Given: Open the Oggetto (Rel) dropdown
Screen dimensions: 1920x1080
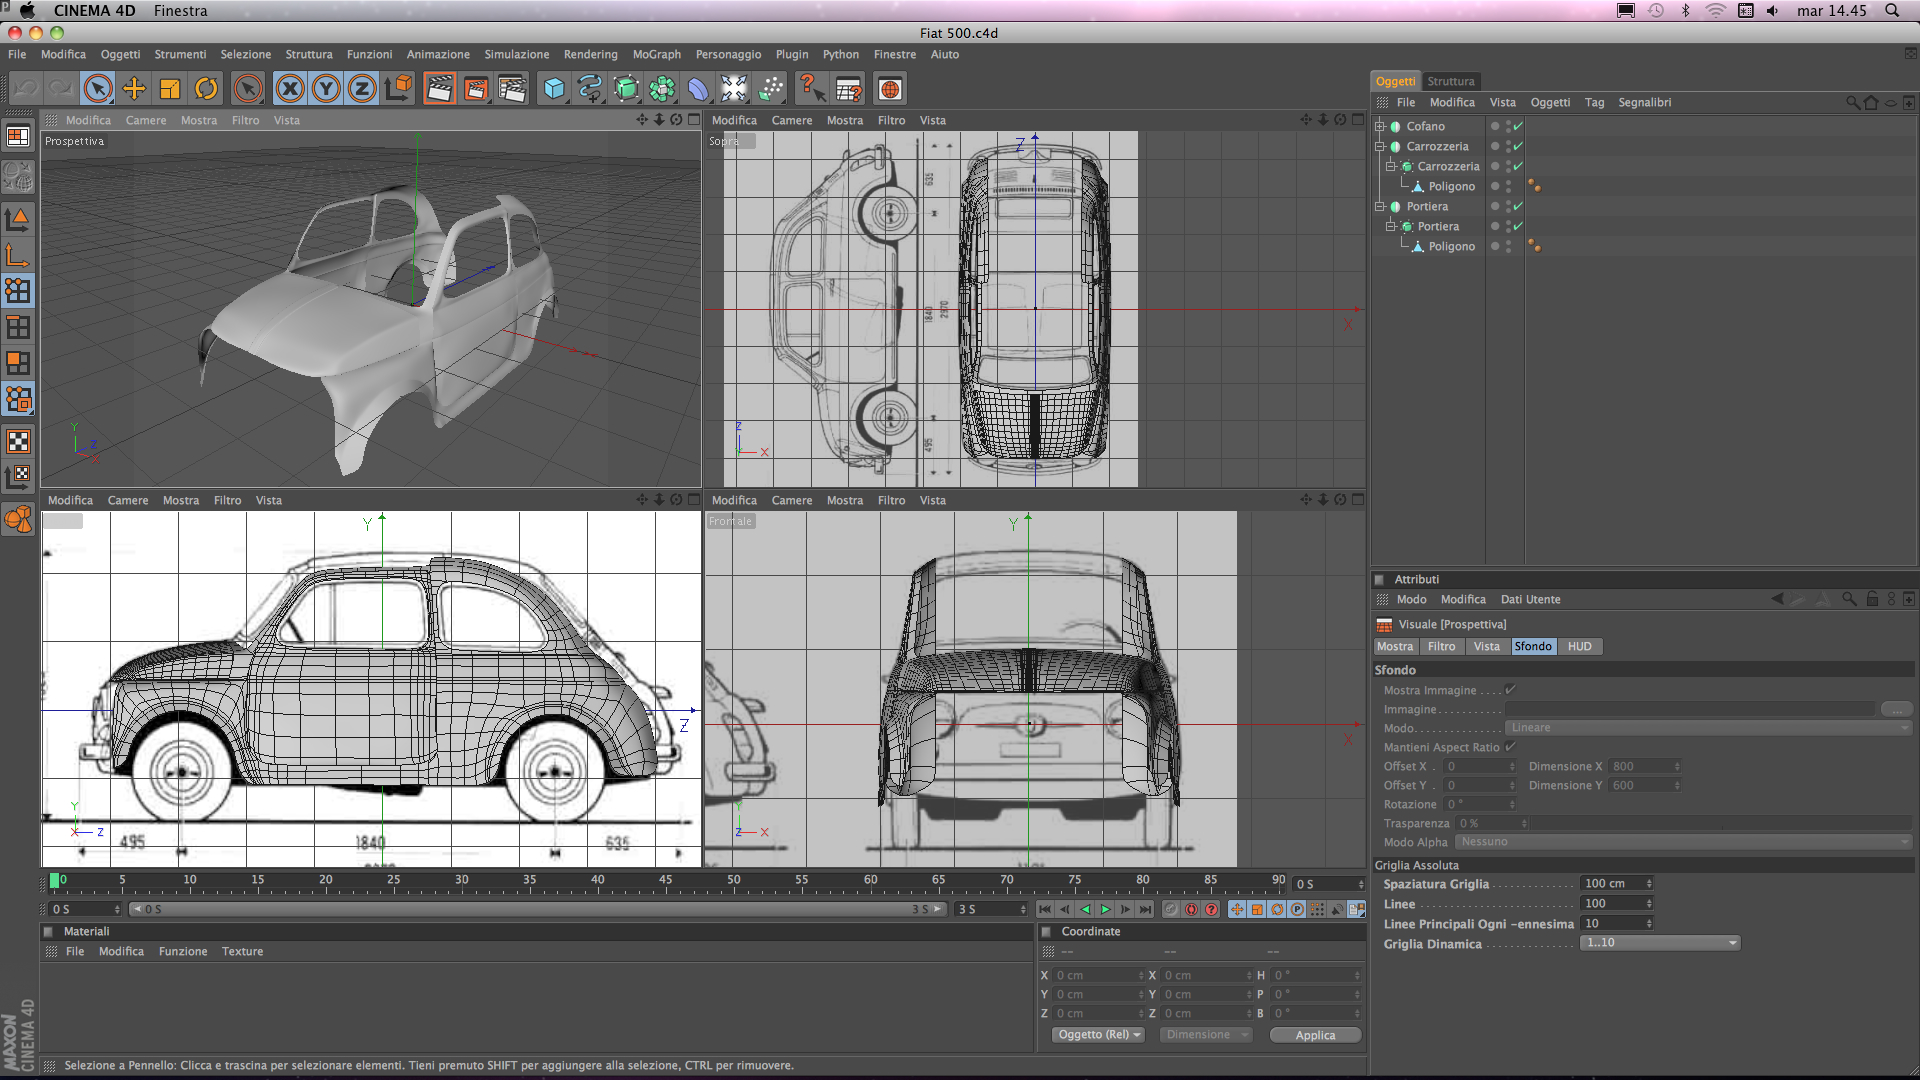Looking at the screenshot, I should (1099, 1035).
